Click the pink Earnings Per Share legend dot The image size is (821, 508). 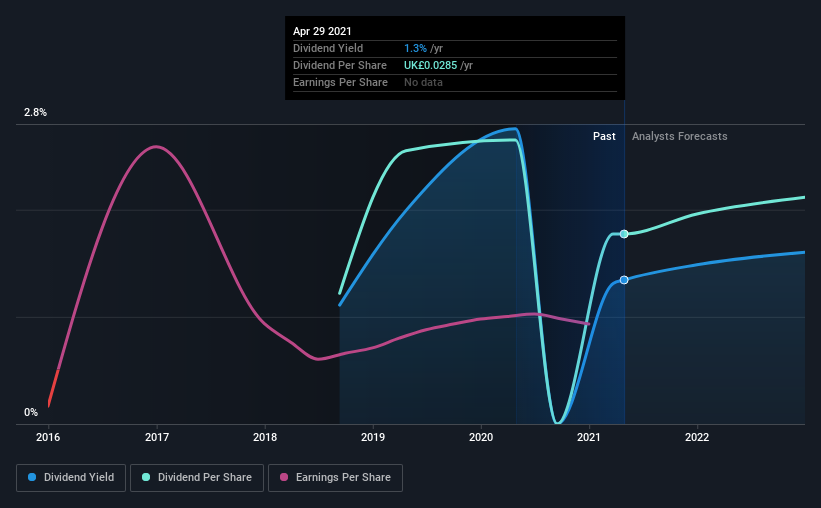284,477
